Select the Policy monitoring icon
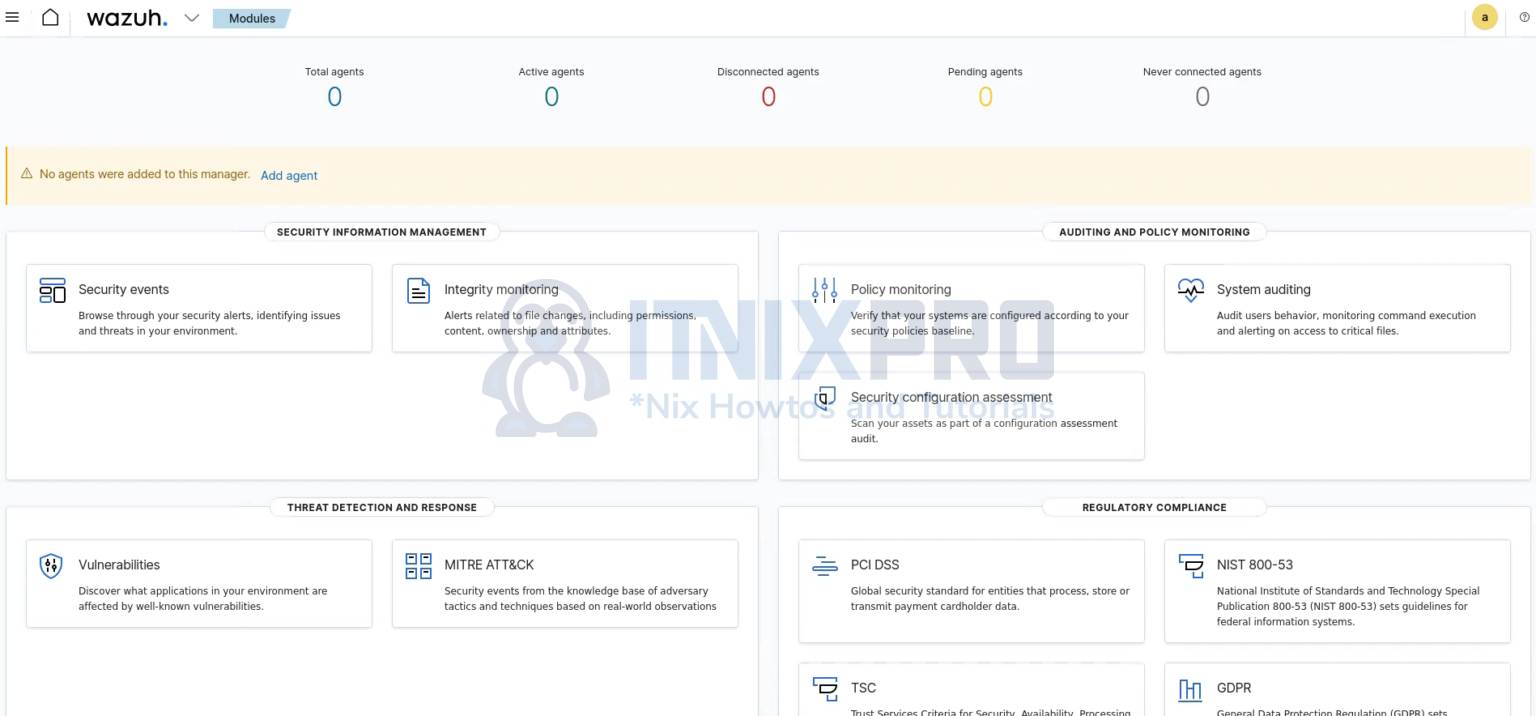The image size is (1536, 716). point(824,289)
